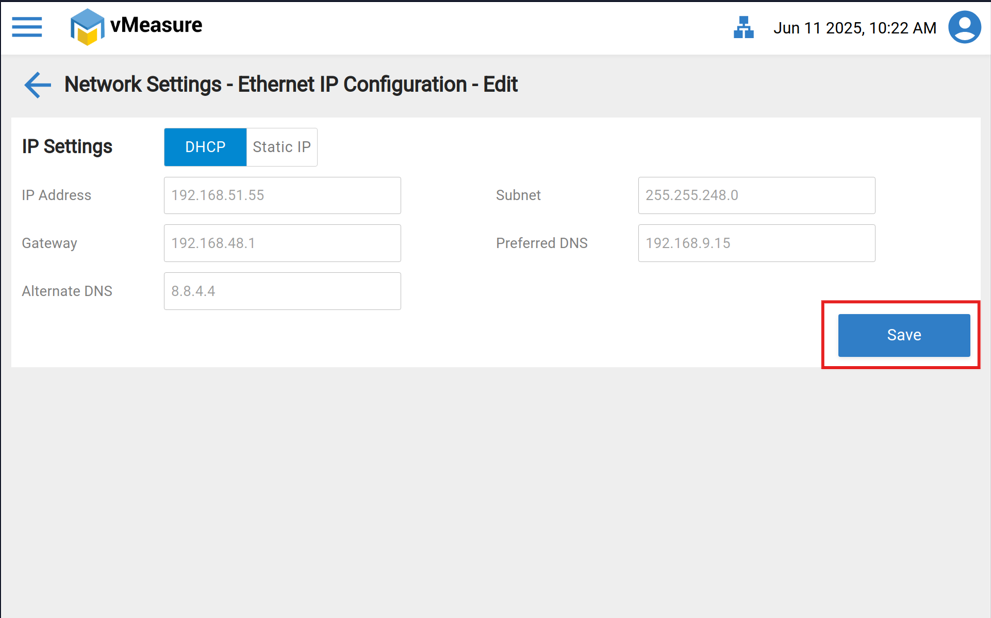Open the hamburger navigation menu

pos(27,27)
